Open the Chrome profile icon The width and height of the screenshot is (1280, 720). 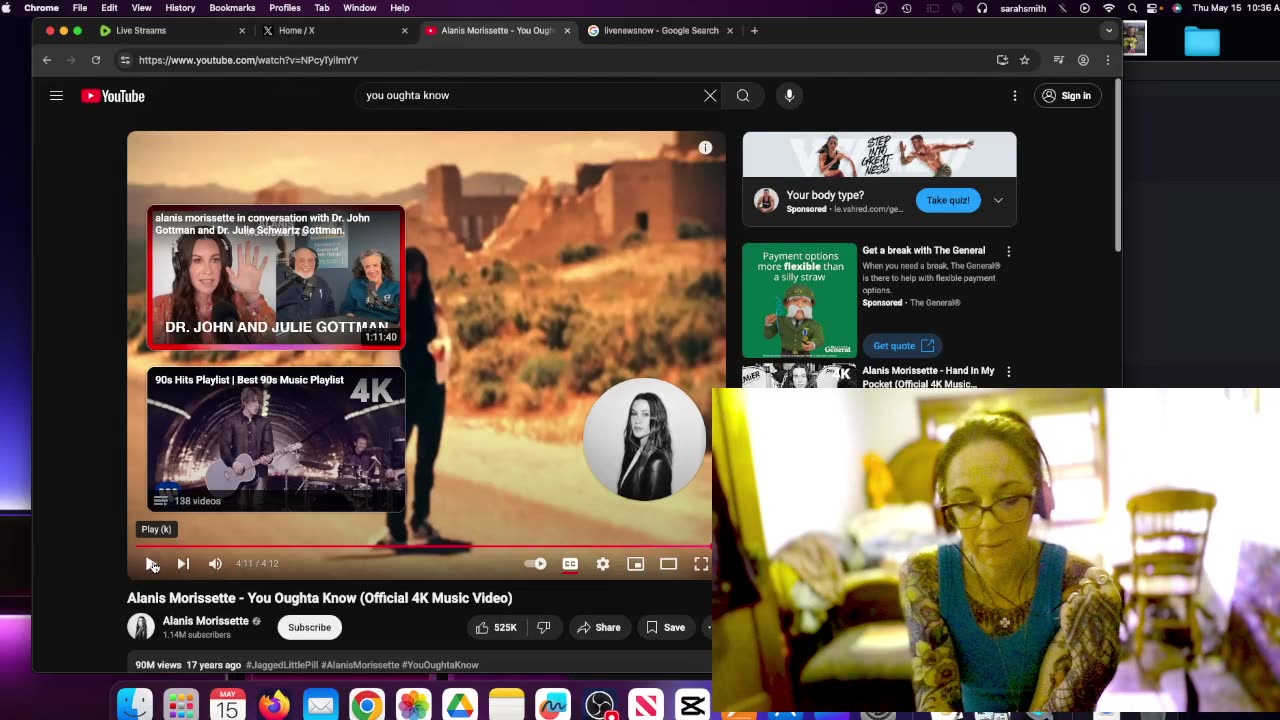click(1083, 60)
